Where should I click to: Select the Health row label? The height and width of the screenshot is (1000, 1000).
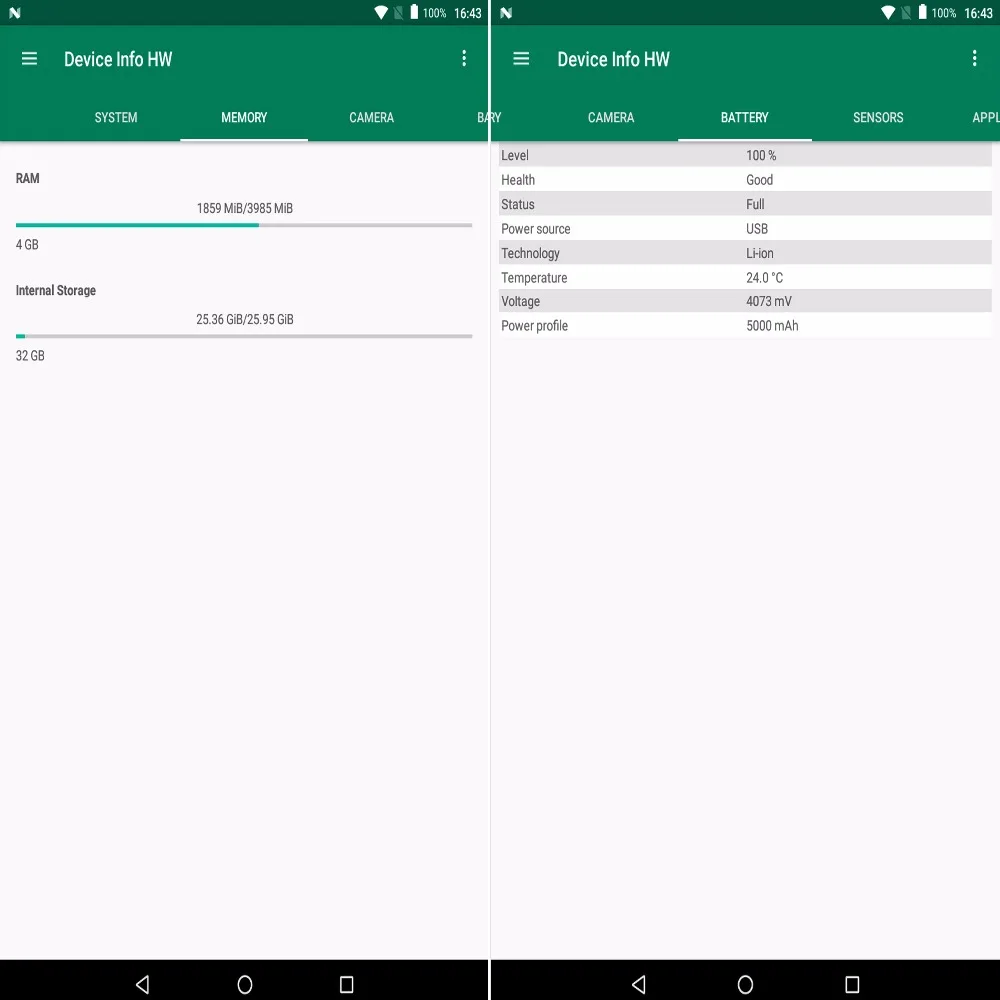pos(518,180)
